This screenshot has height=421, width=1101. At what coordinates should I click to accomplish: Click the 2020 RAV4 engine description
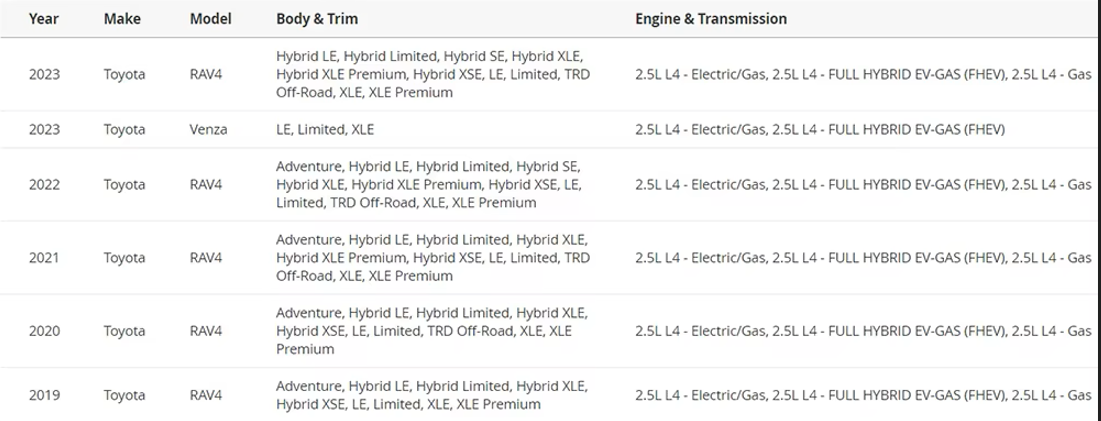tap(863, 330)
